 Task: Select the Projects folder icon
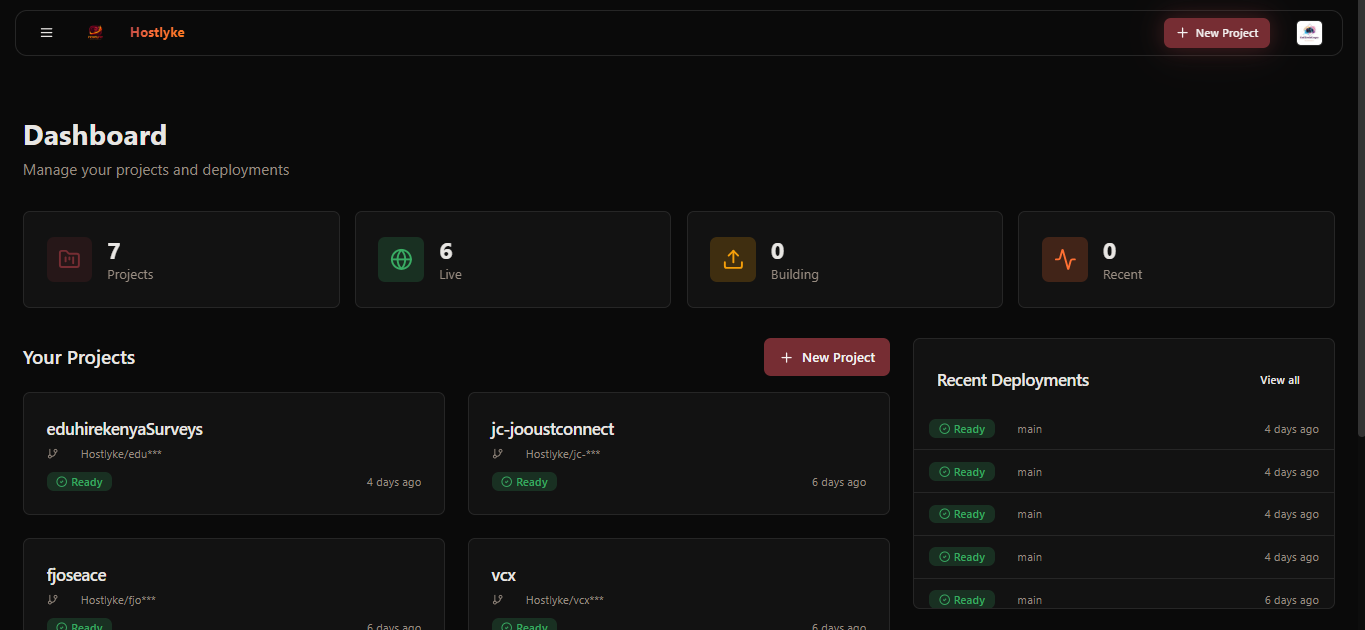point(69,259)
